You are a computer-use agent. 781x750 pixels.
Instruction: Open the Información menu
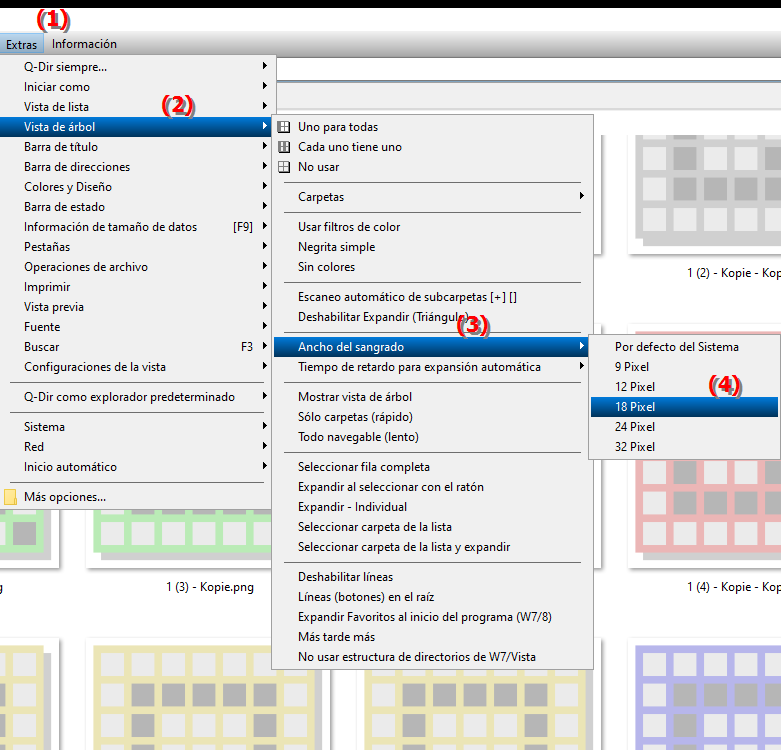84,44
